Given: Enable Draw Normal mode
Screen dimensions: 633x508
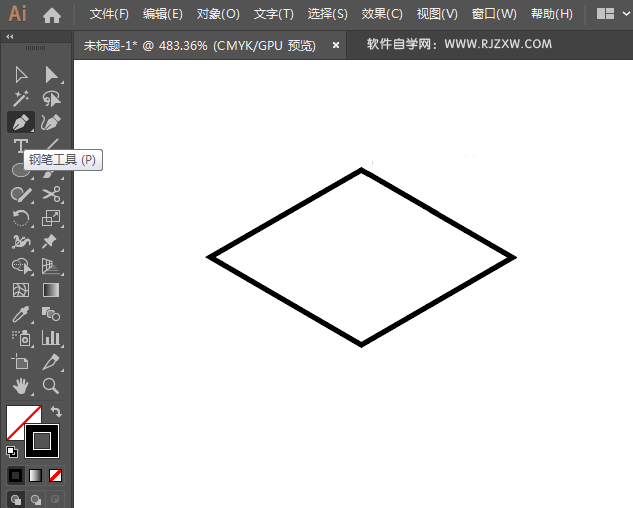Looking at the screenshot, I should [16, 500].
